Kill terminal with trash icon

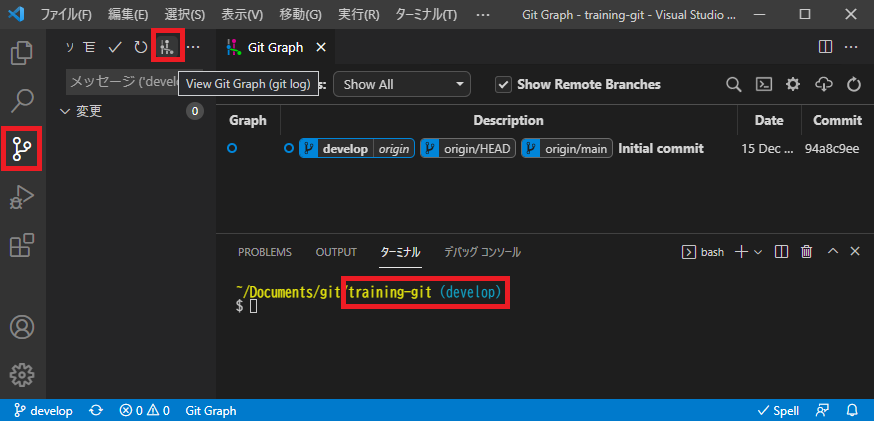pos(807,252)
